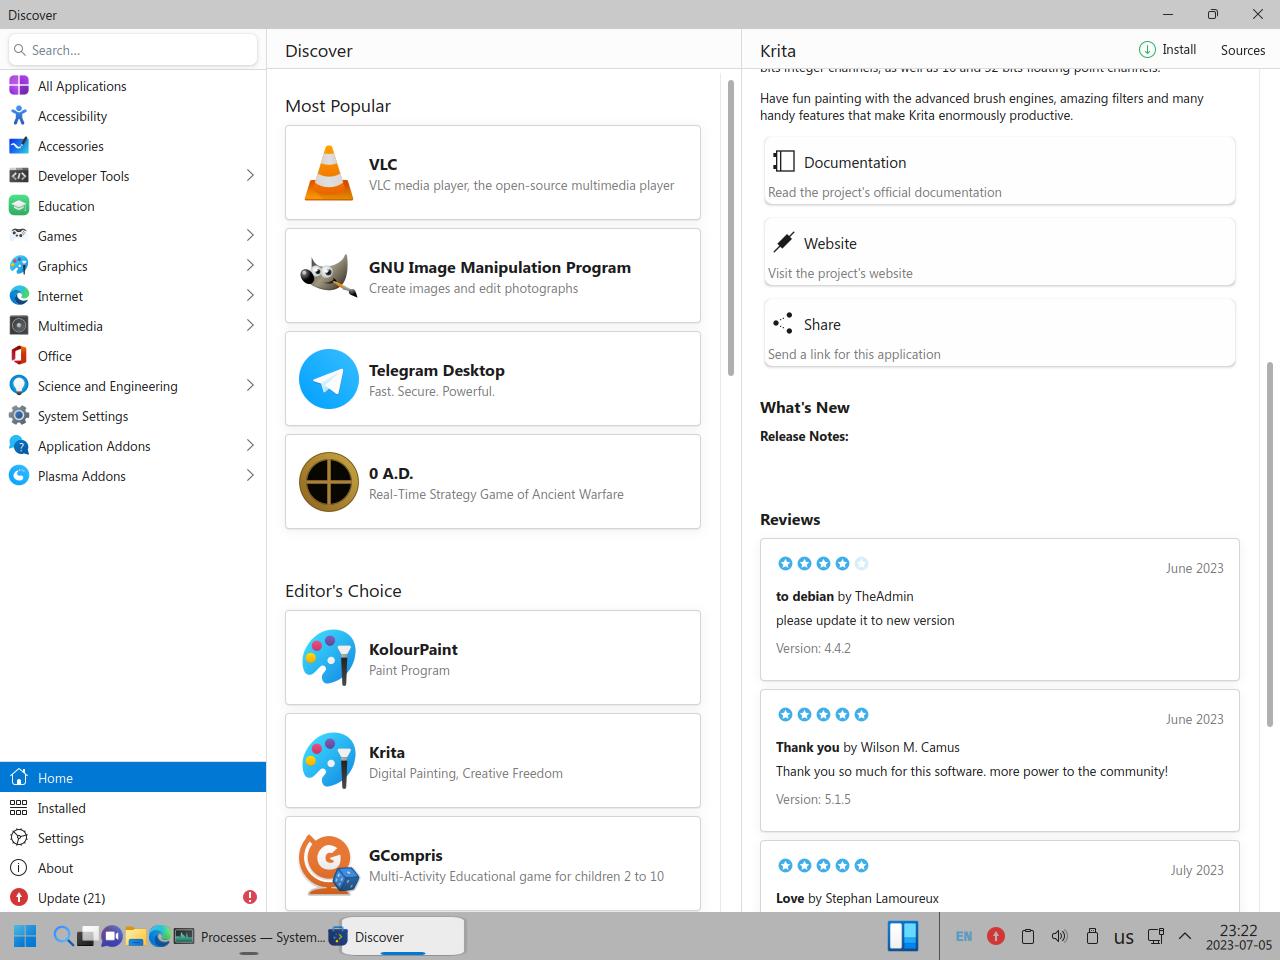Image resolution: width=1280 pixels, height=960 pixels.
Task: Open the Update (21) page
Action: point(133,898)
